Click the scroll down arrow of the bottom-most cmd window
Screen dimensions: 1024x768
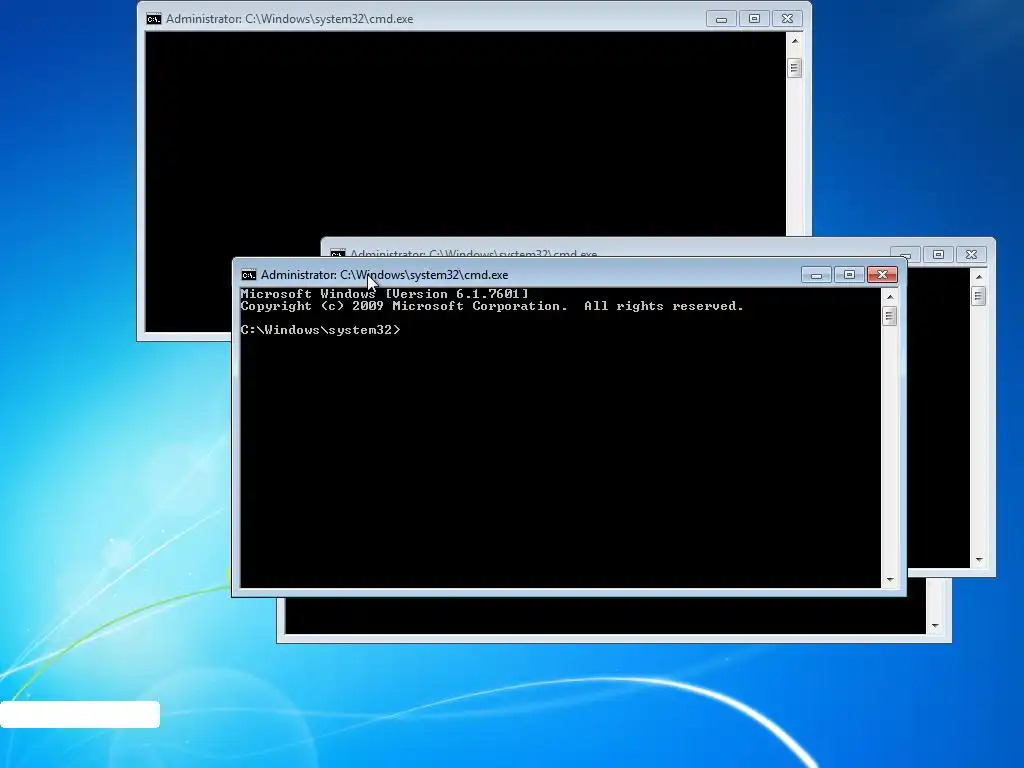tap(935, 626)
